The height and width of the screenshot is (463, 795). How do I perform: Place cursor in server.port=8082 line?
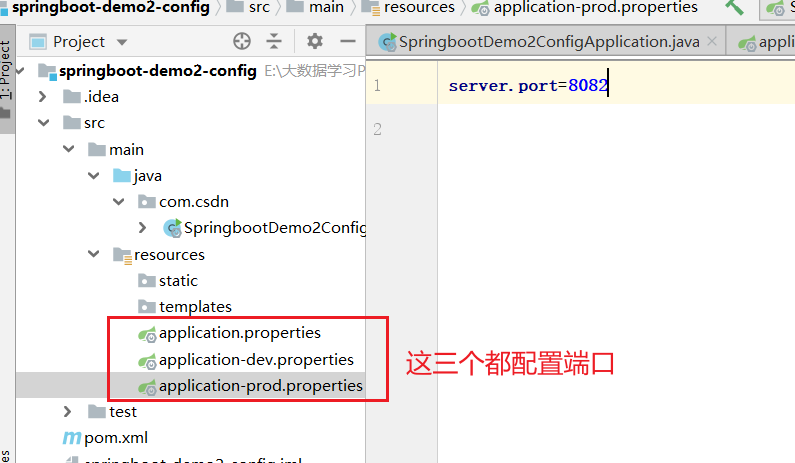pyautogui.click(x=527, y=85)
